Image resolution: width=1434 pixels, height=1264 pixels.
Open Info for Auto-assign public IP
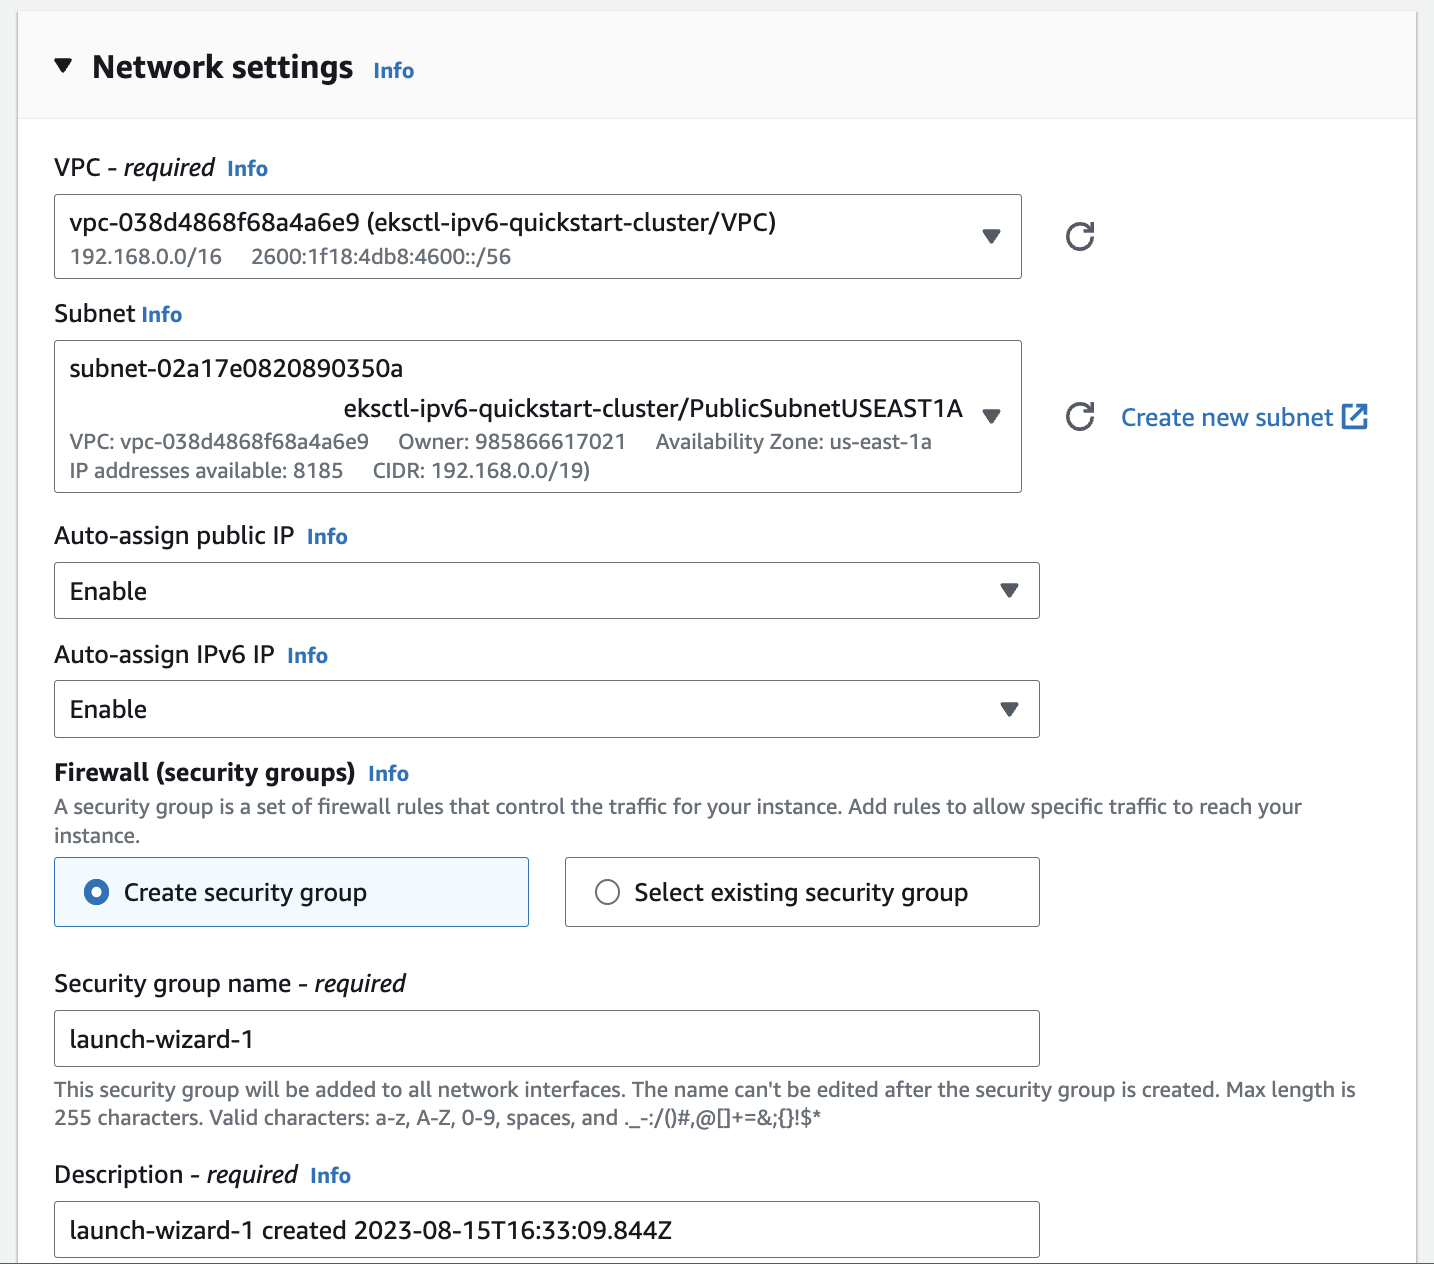327,536
